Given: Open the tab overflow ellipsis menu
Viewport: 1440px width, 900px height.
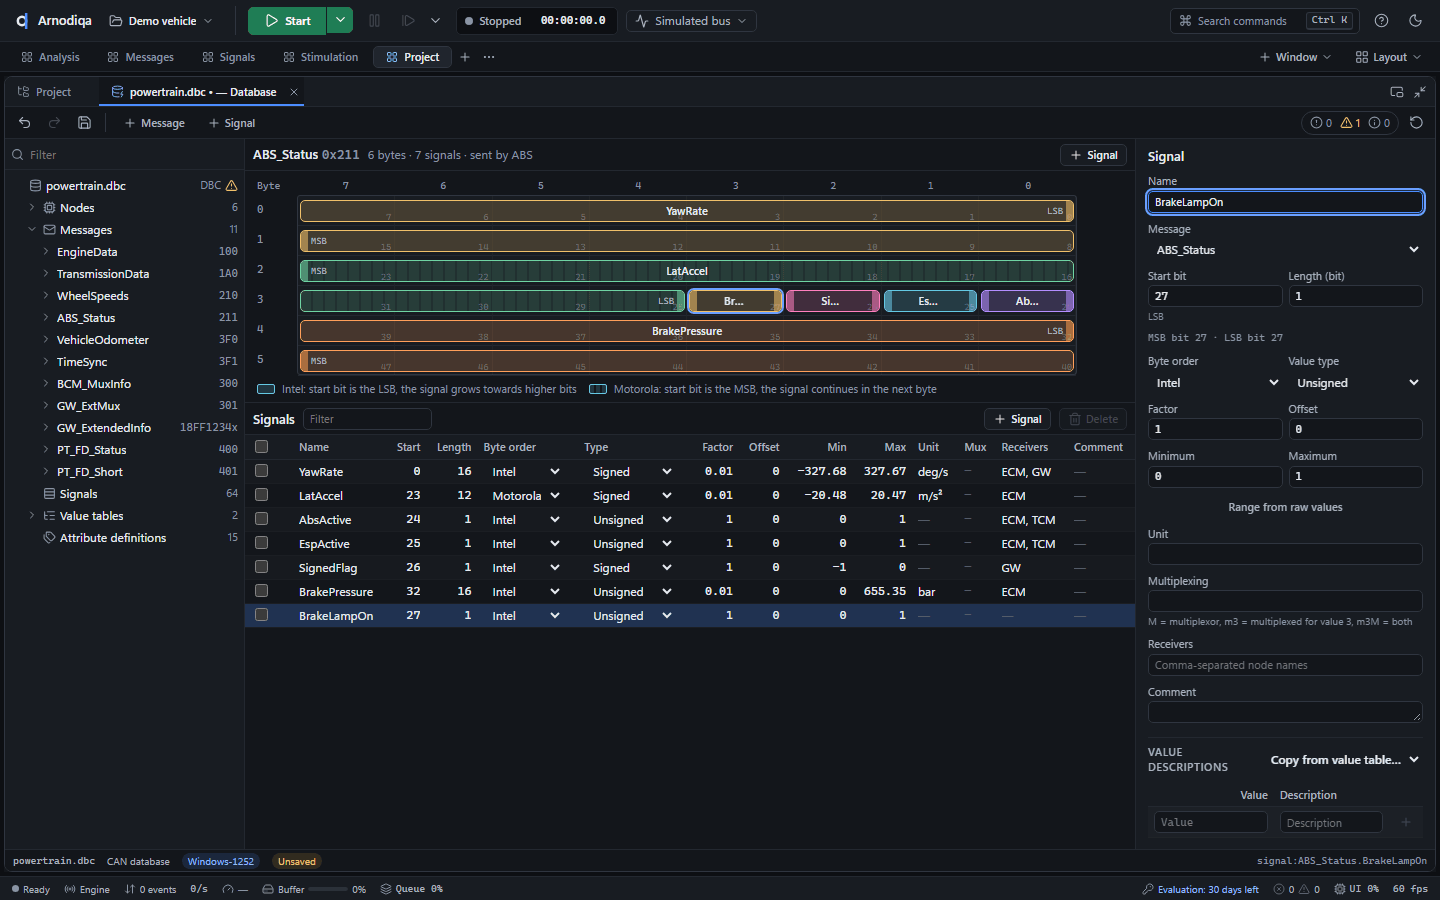Looking at the screenshot, I should pyautogui.click(x=489, y=57).
